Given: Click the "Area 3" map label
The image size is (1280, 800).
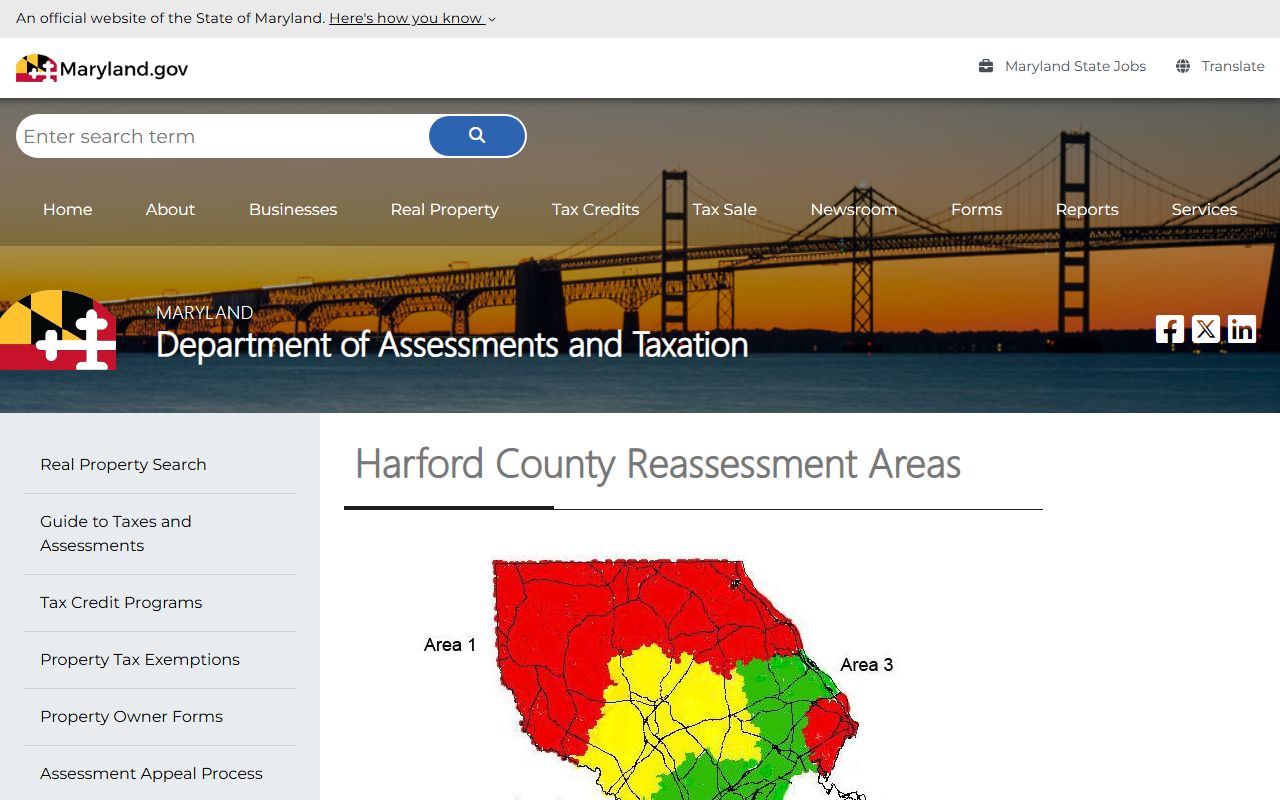Looking at the screenshot, I should (x=867, y=665).
